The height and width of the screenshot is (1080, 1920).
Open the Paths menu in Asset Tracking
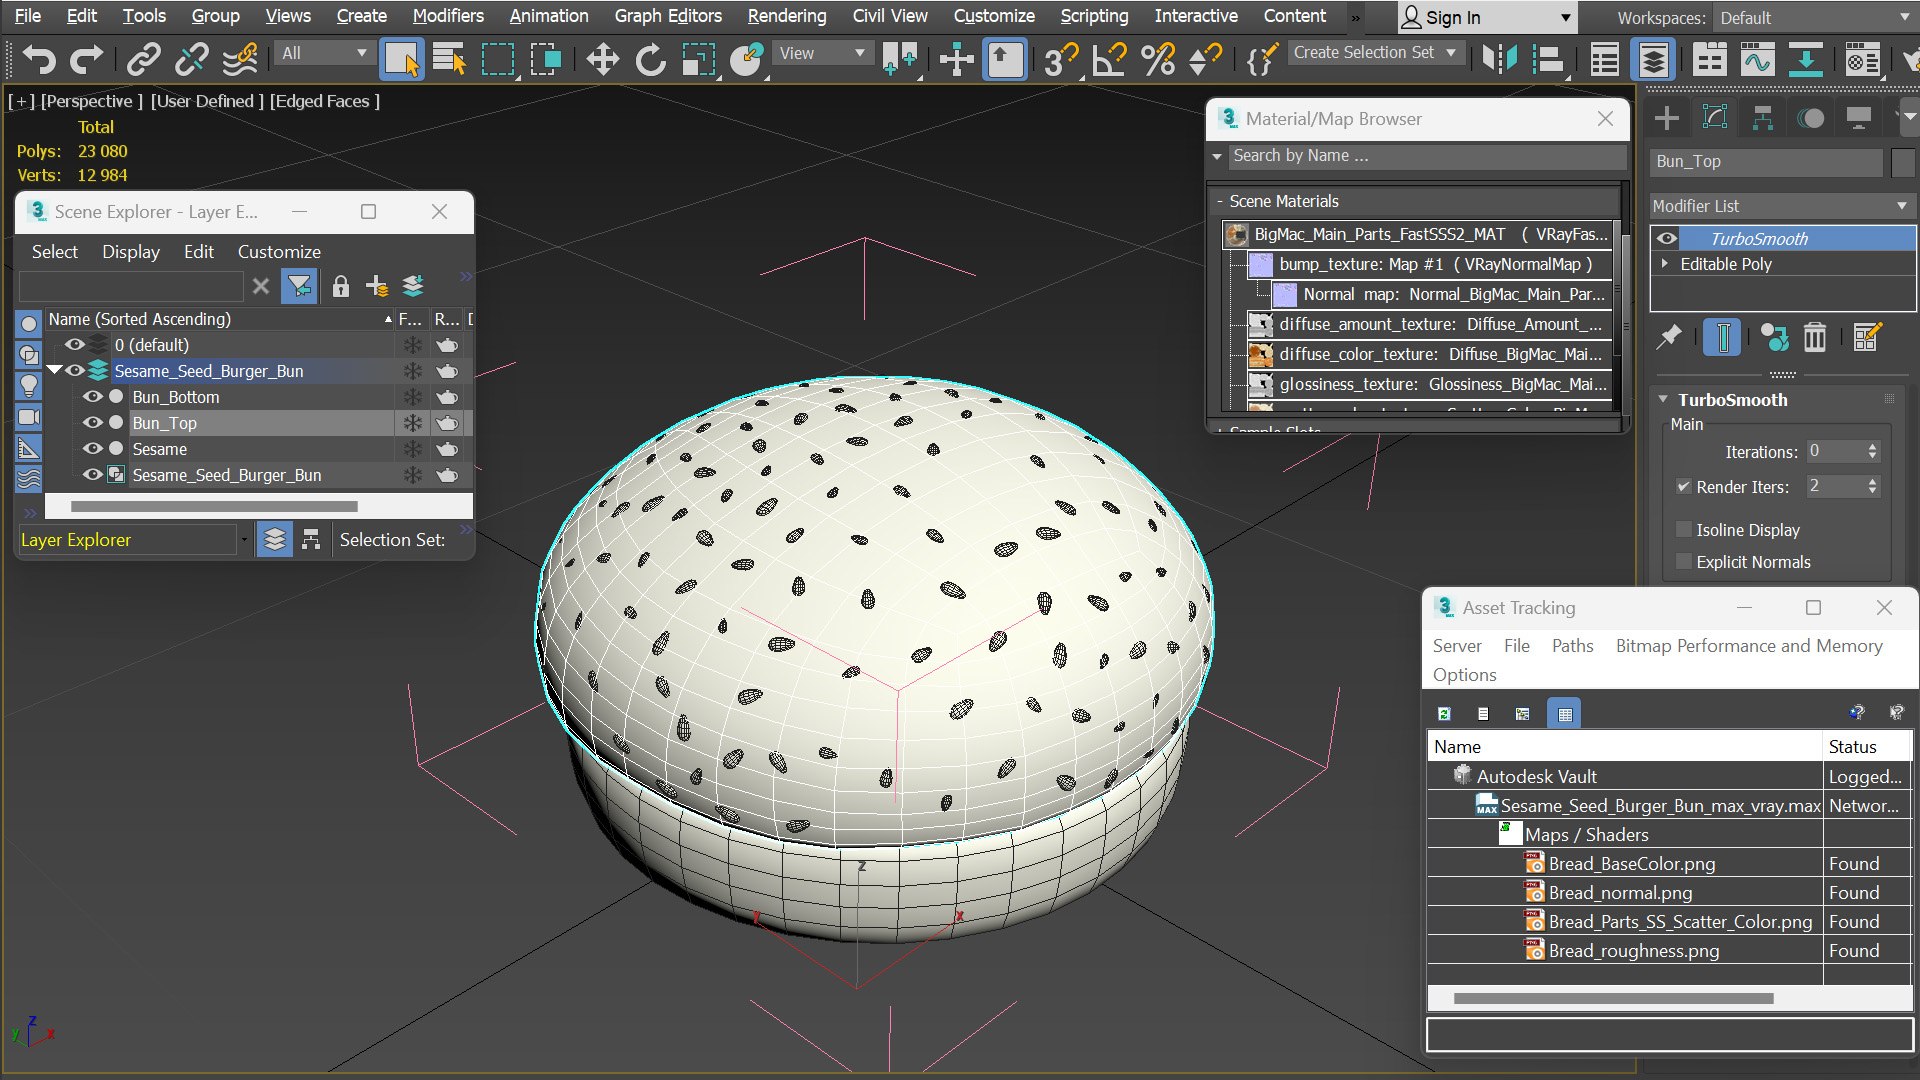tap(1572, 646)
